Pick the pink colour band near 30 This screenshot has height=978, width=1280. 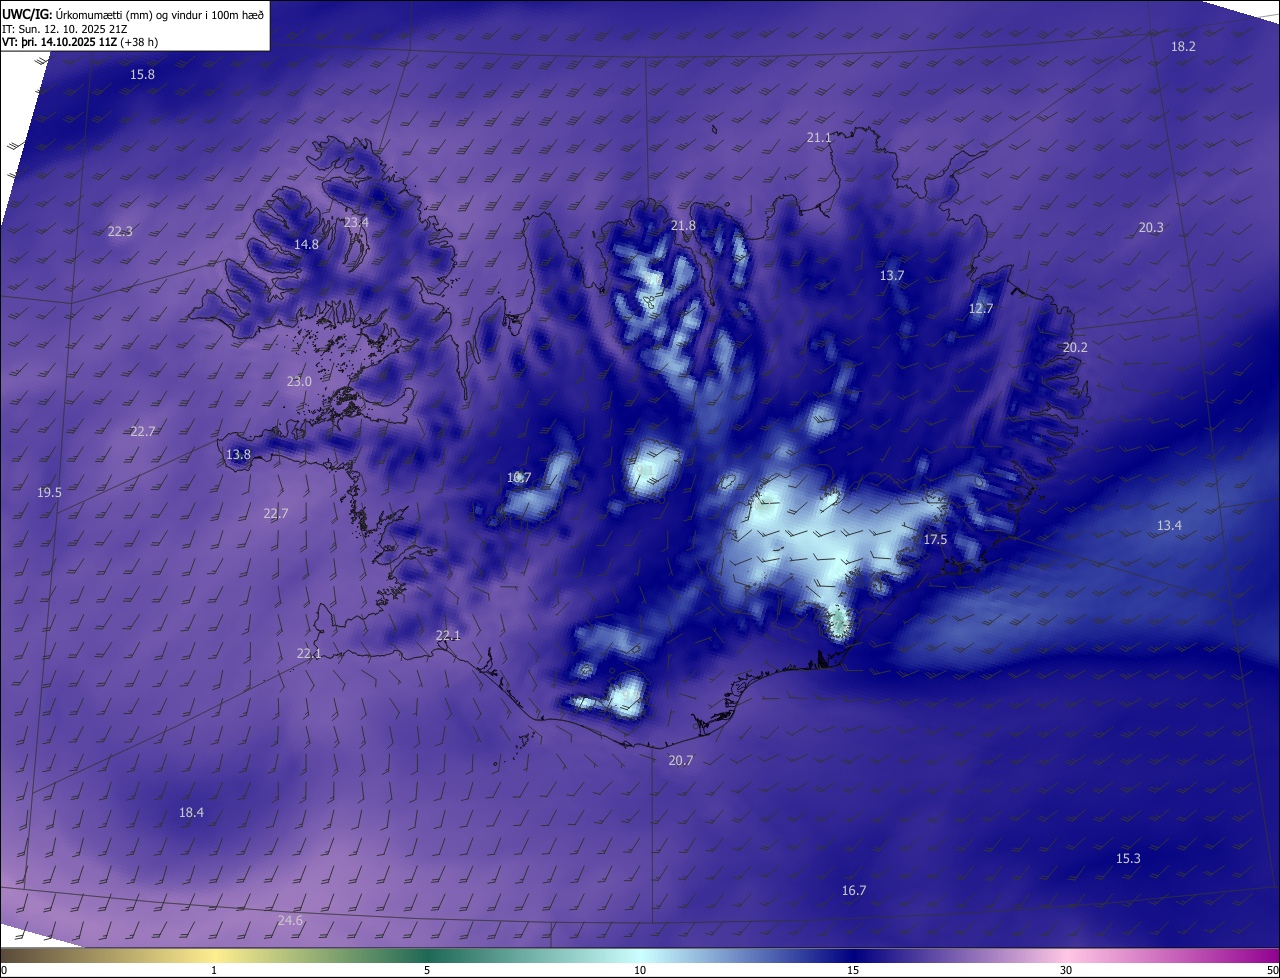[1066, 956]
